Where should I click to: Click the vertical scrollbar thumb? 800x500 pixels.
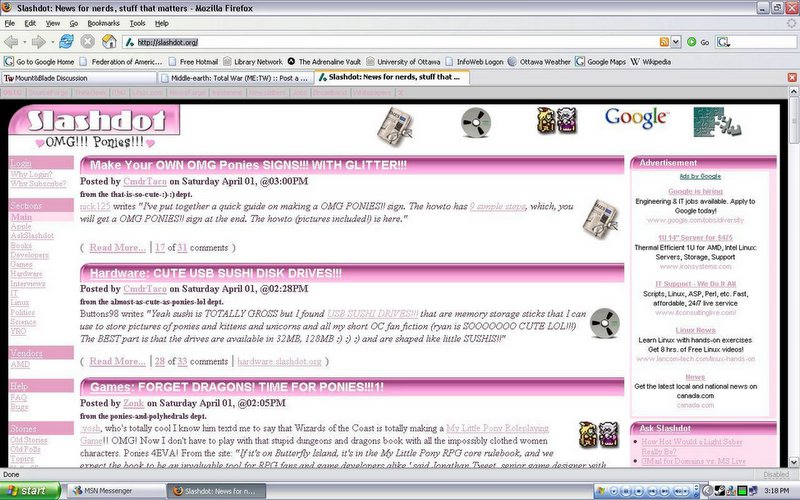[x=794, y=120]
